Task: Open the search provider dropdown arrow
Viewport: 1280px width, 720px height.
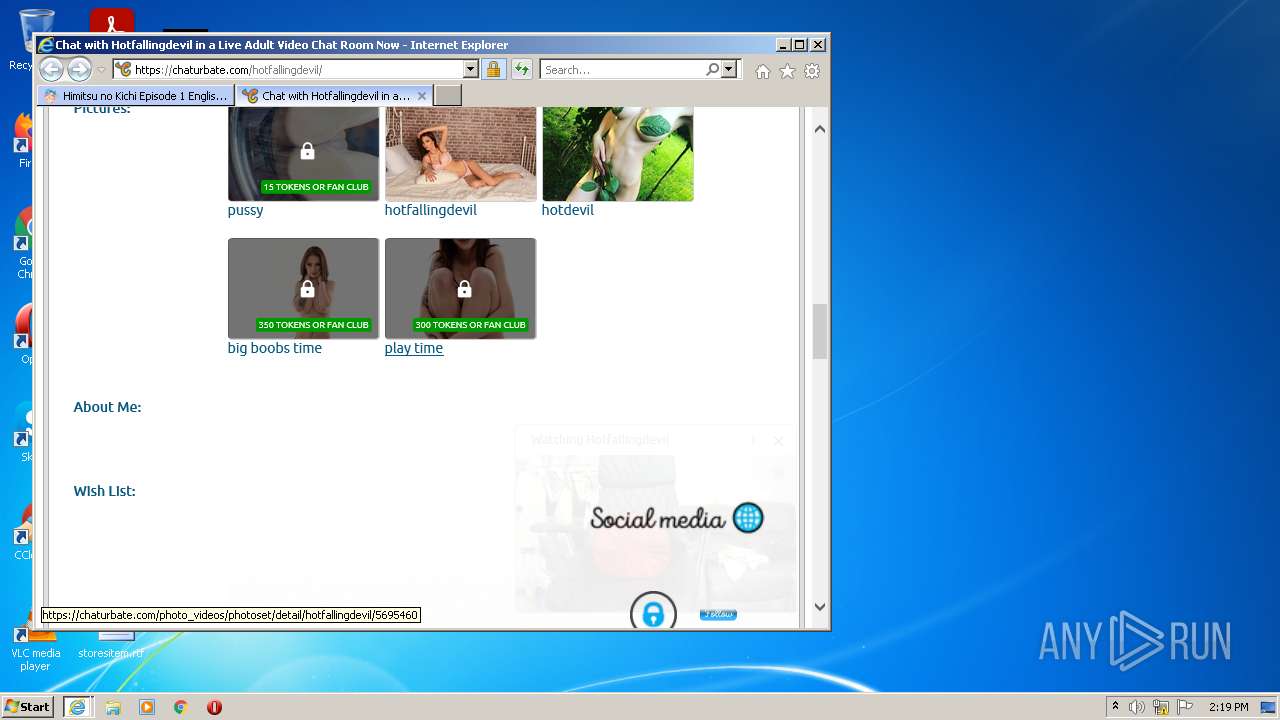Action: pyautogui.click(x=729, y=70)
